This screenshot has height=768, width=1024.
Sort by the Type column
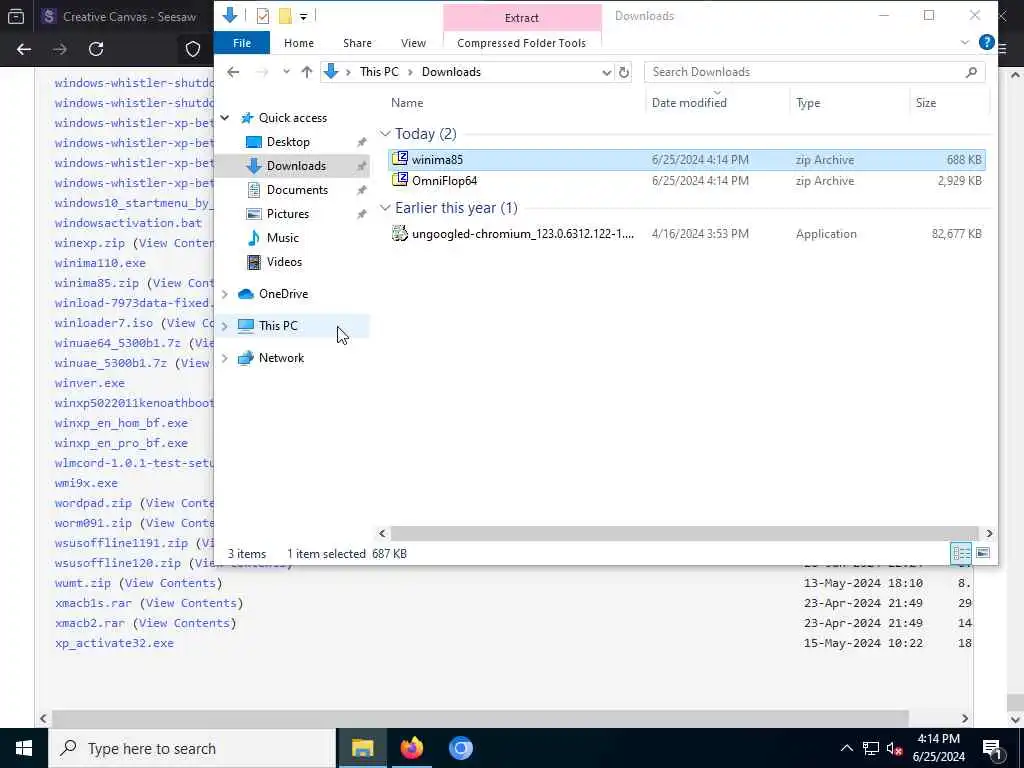[808, 103]
